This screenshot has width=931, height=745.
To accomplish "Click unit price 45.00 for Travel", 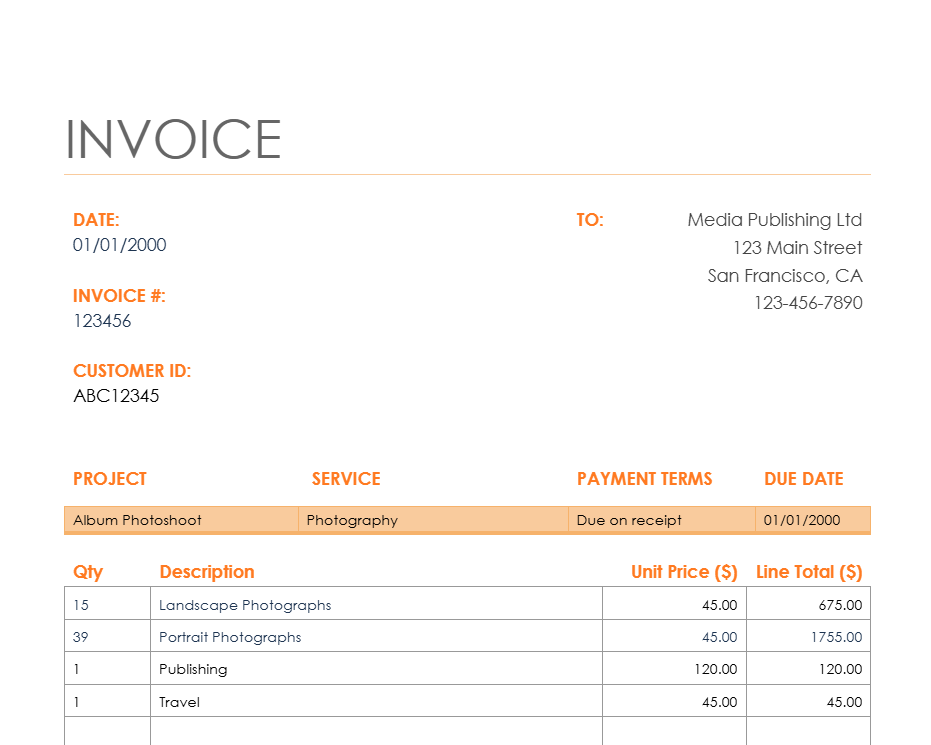I will [674, 701].
